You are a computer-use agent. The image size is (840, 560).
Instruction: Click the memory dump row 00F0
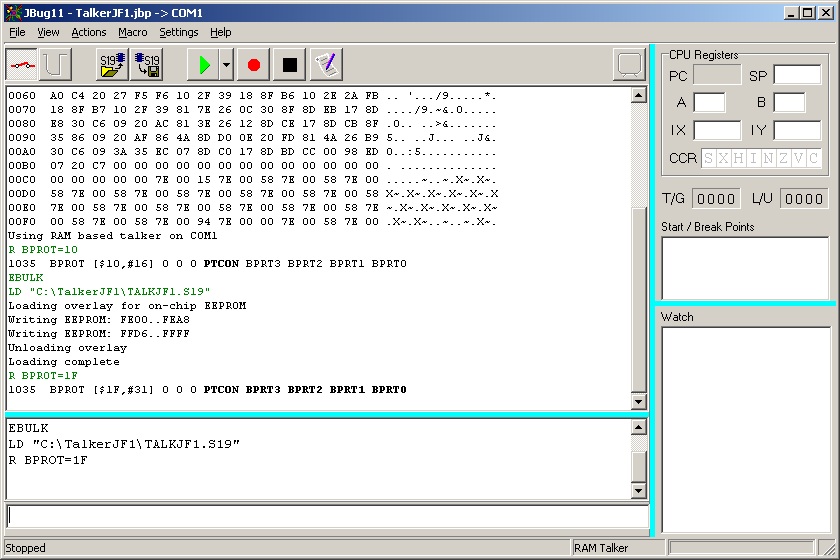[x=252, y=222]
